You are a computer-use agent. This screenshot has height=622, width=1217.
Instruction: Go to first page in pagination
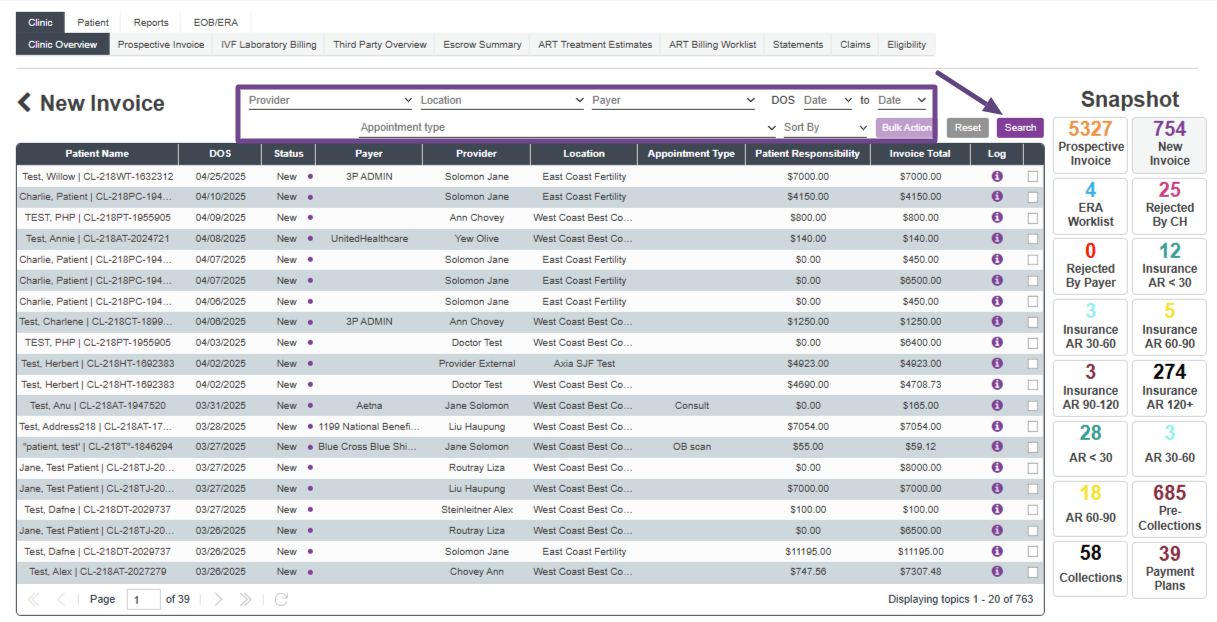click(34, 599)
